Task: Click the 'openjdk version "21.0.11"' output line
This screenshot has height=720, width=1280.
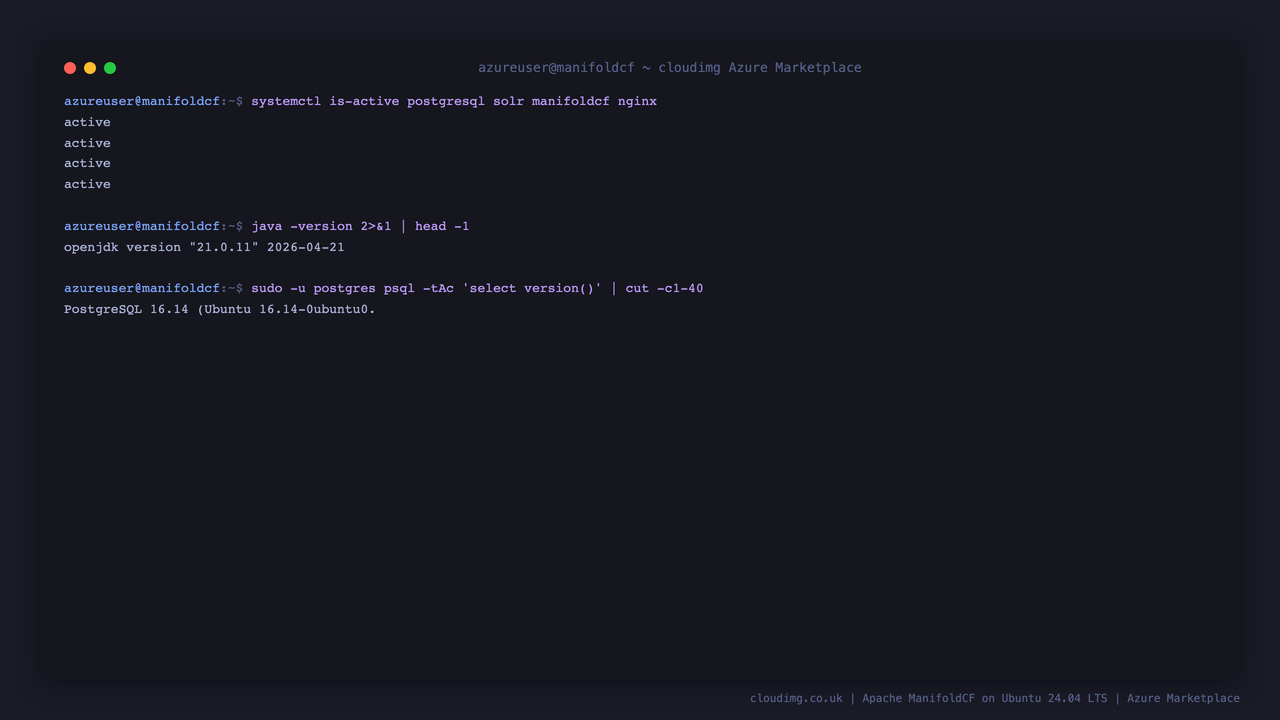Action: click(204, 247)
